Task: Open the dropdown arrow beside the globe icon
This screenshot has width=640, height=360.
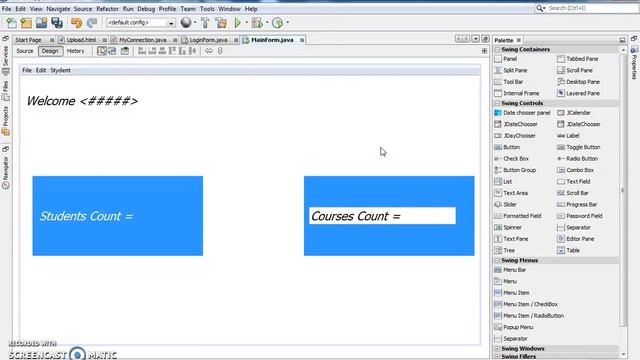Action: click(195, 23)
